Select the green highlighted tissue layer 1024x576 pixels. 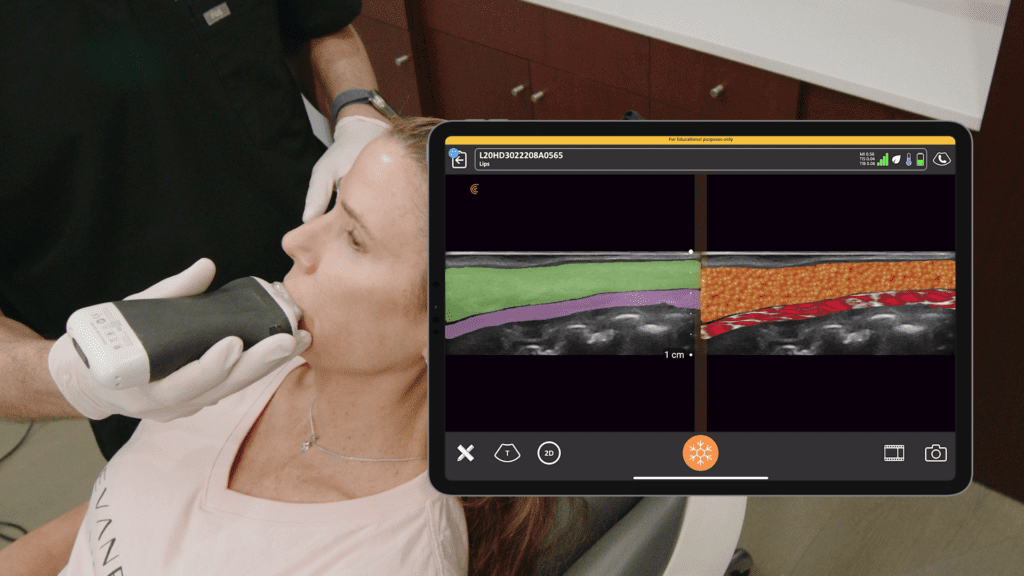(x=560, y=287)
